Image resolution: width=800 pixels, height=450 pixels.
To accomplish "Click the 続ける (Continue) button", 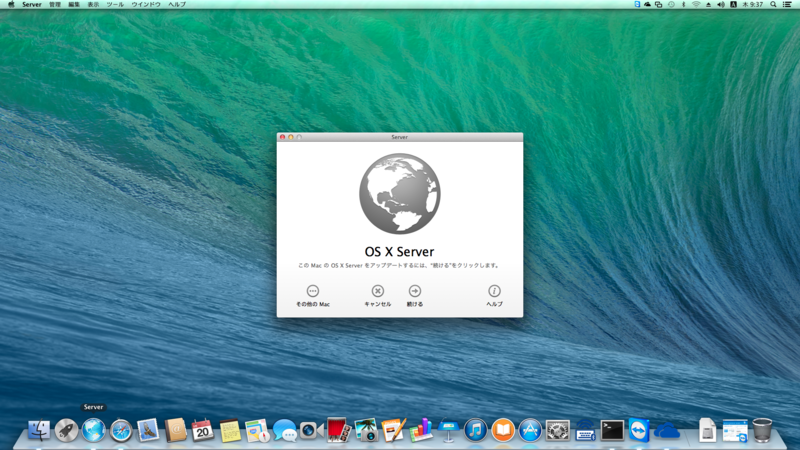I will tap(415, 295).
